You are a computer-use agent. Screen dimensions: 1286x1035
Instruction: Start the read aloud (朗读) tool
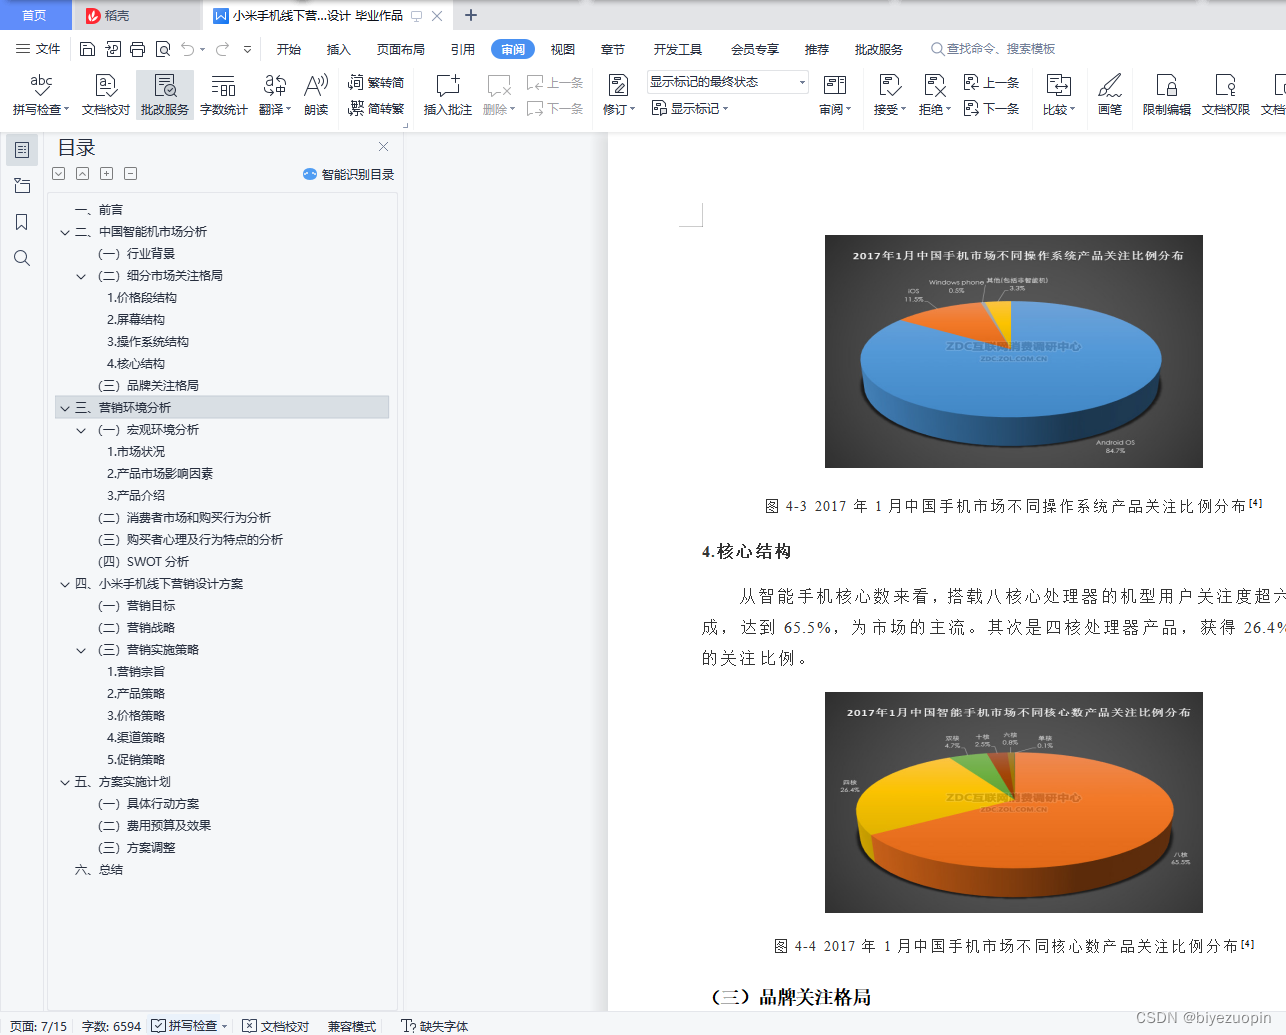[316, 95]
